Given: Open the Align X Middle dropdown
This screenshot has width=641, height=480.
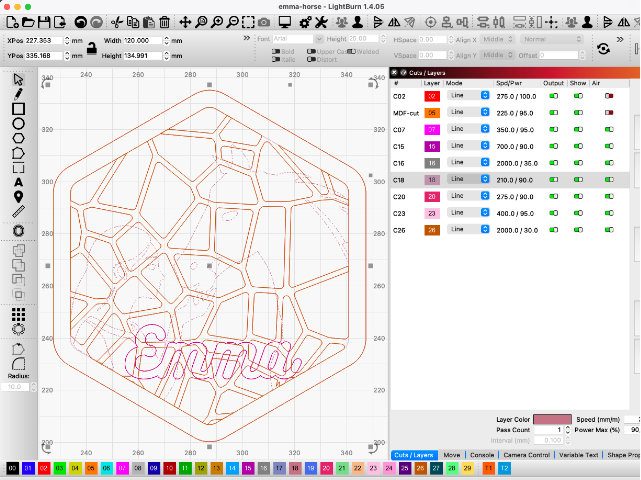Looking at the screenshot, I should tap(496, 39).
